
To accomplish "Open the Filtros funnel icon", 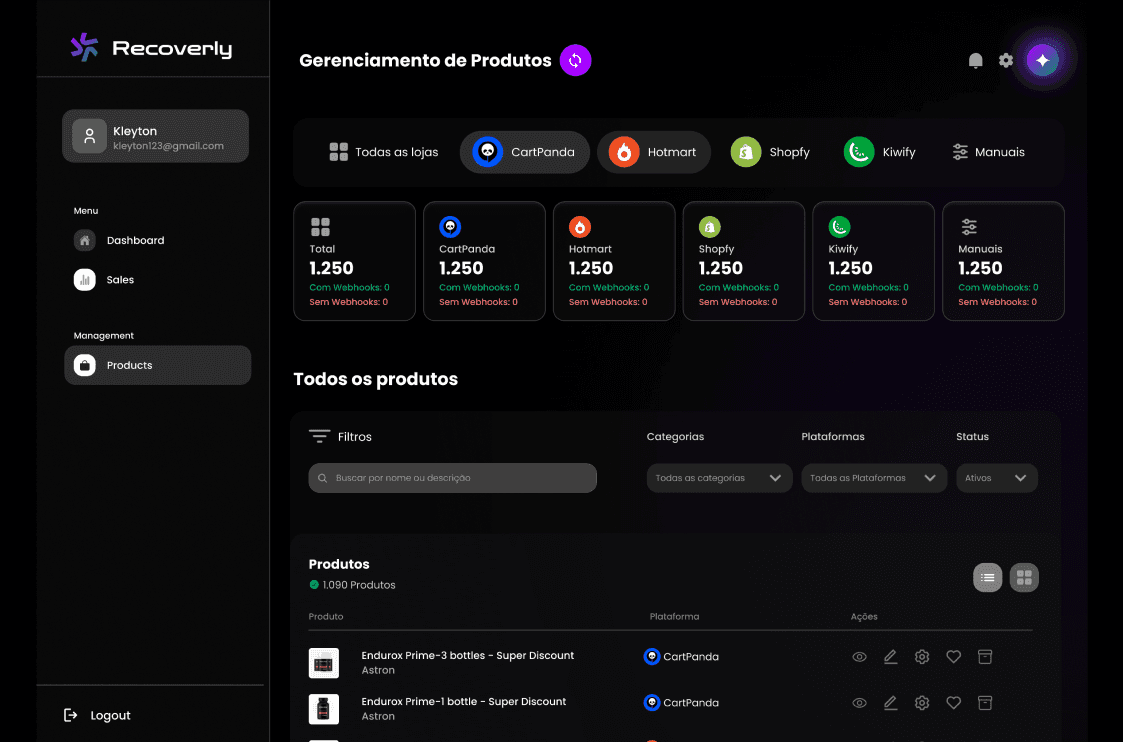I will [x=319, y=436].
